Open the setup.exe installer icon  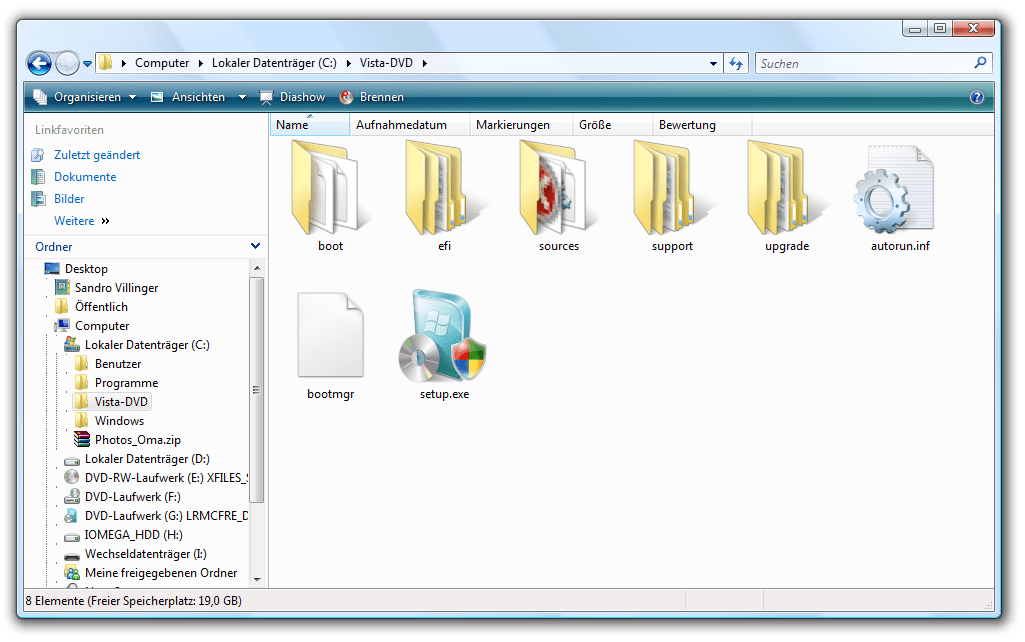(444, 338)
